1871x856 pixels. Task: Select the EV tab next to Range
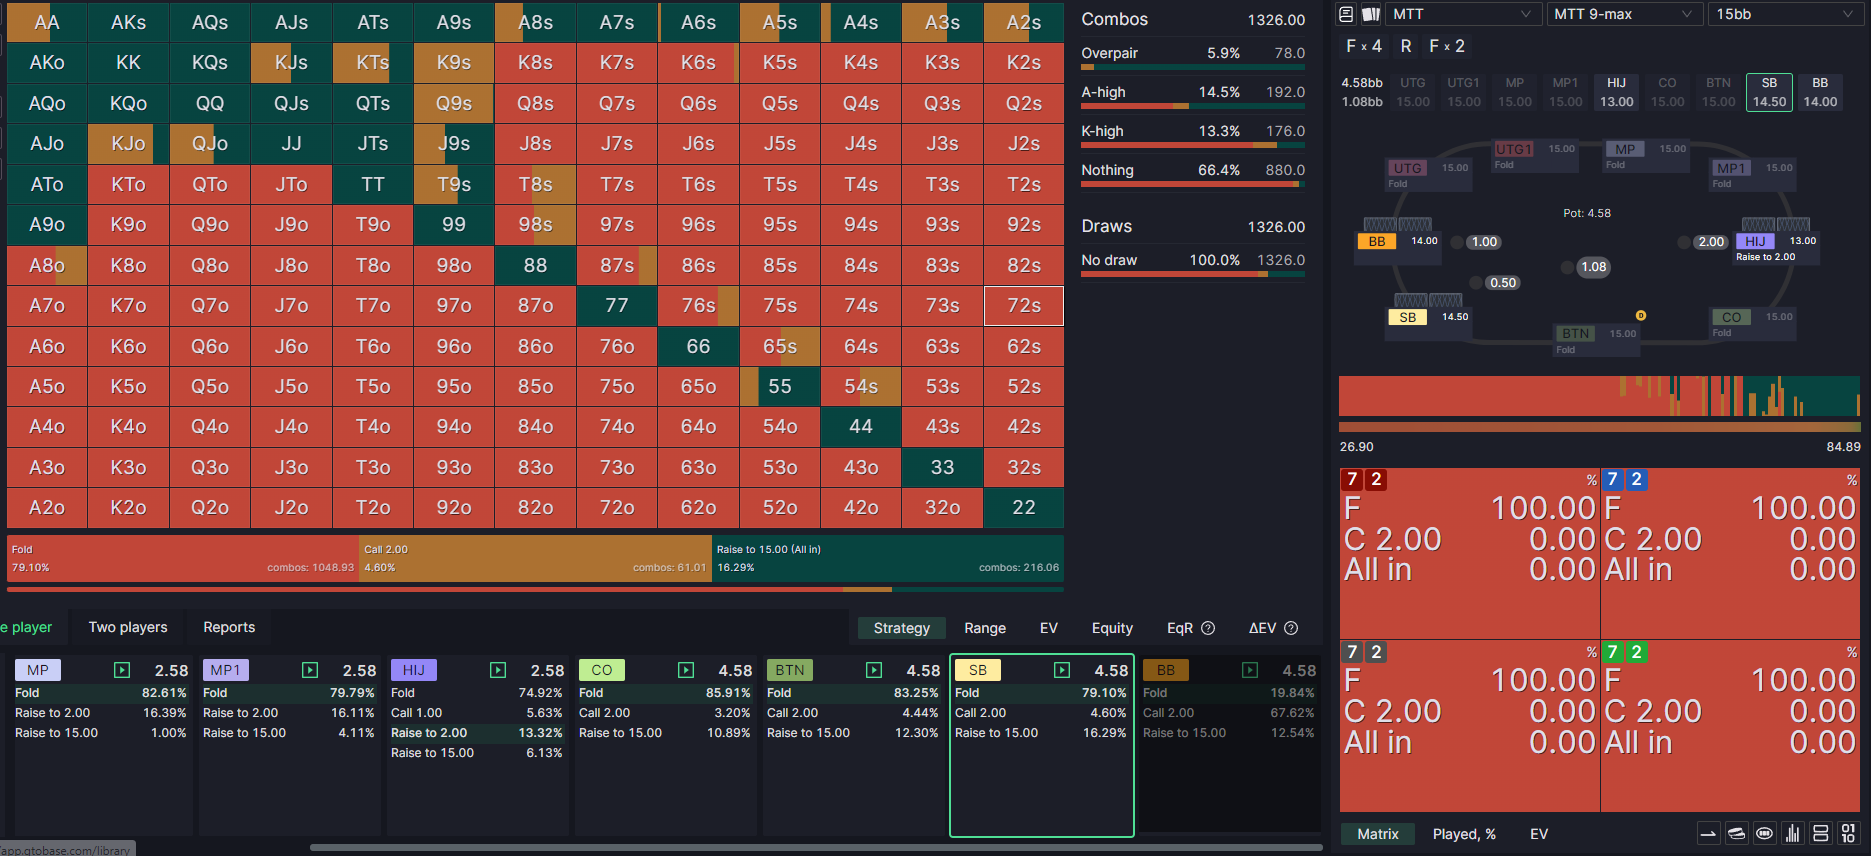(x=1048, y=628)
